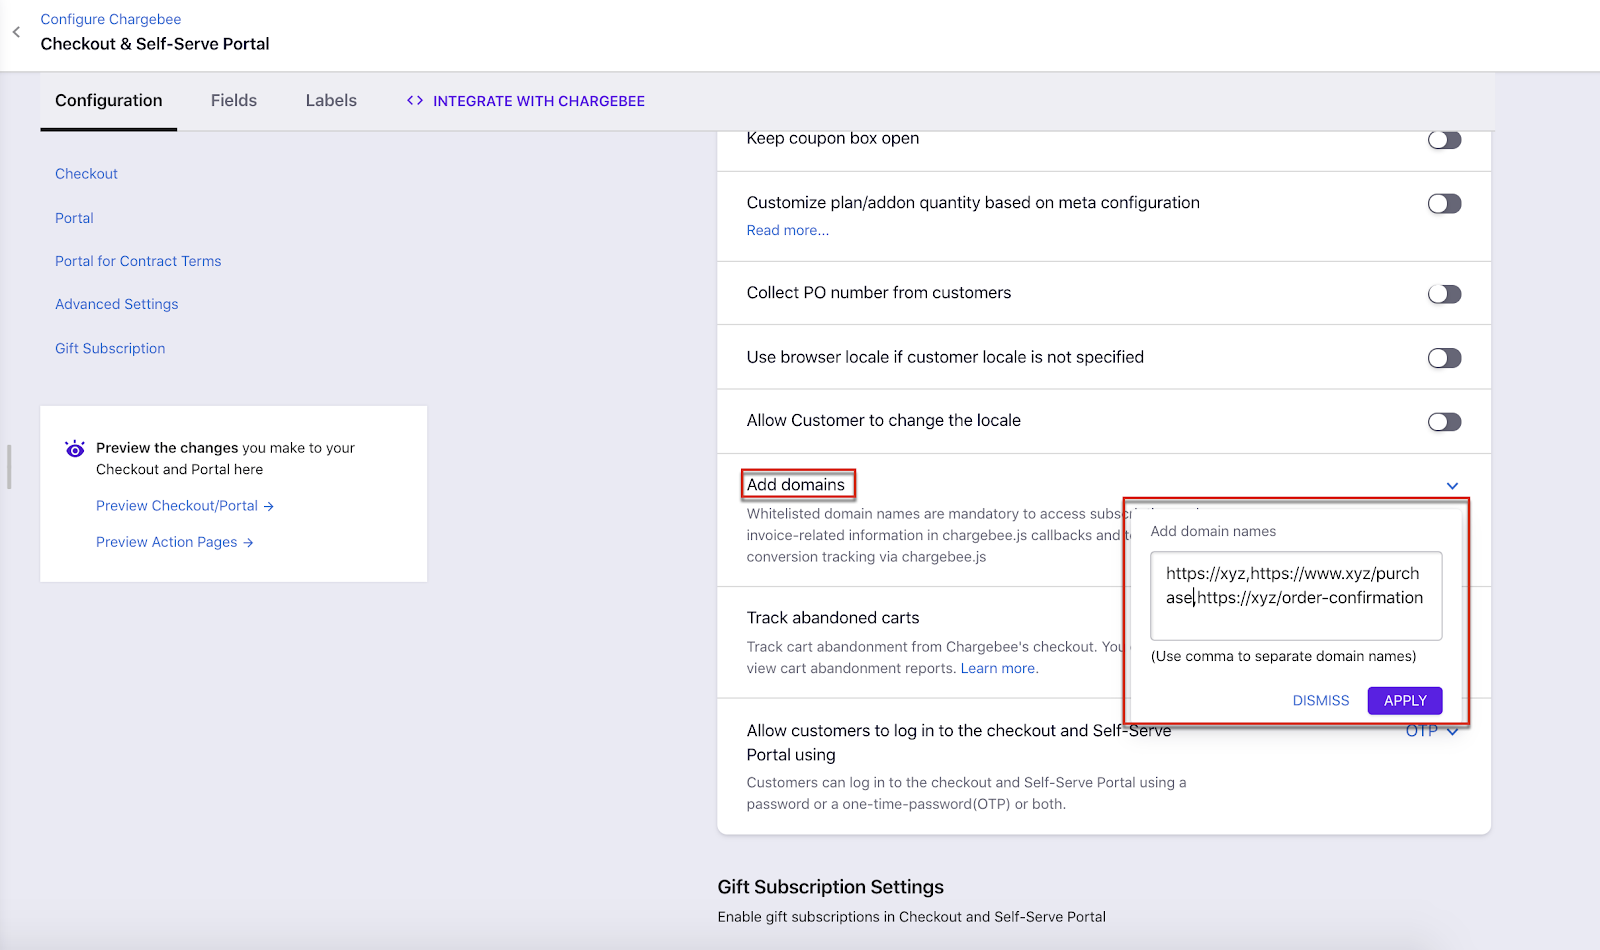Go to Gift Subscription section
This screenshot has height=950, width=1600.
(x=110, y=348)
